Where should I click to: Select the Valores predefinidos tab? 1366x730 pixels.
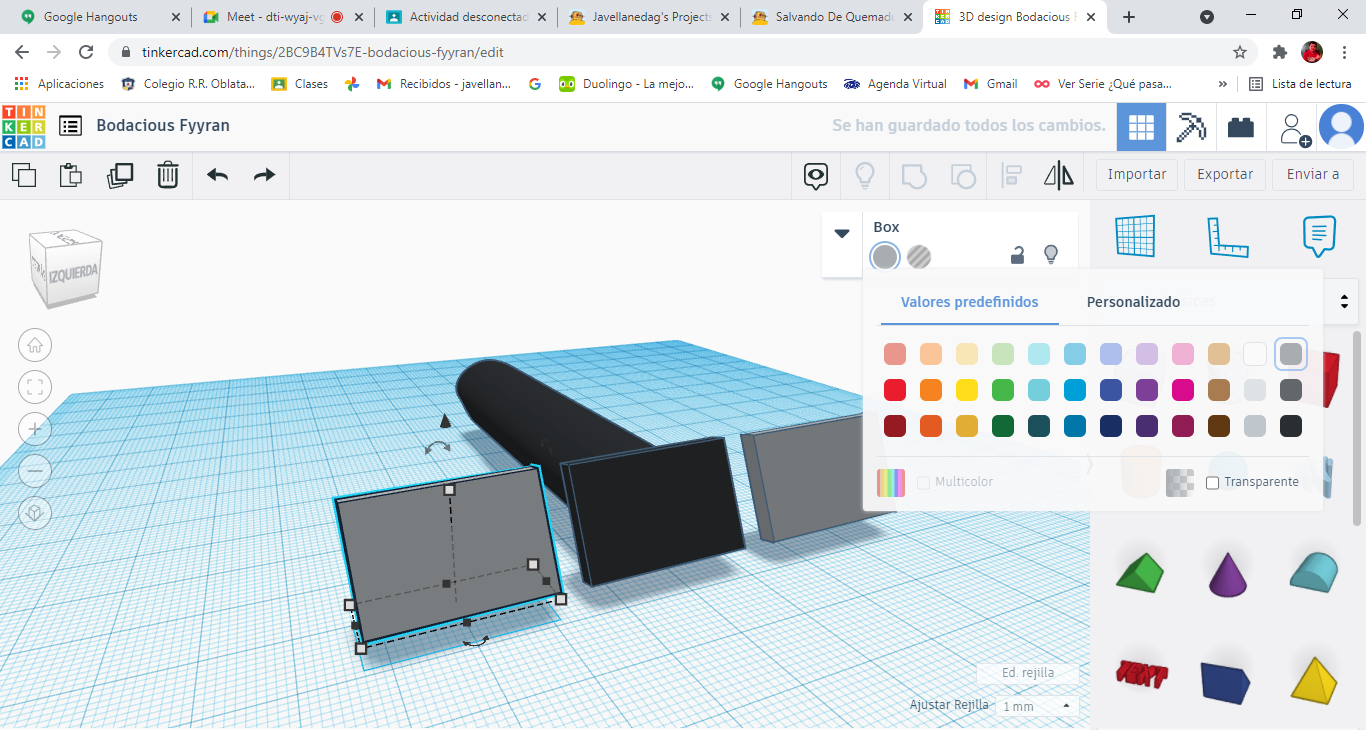[969, 302]
